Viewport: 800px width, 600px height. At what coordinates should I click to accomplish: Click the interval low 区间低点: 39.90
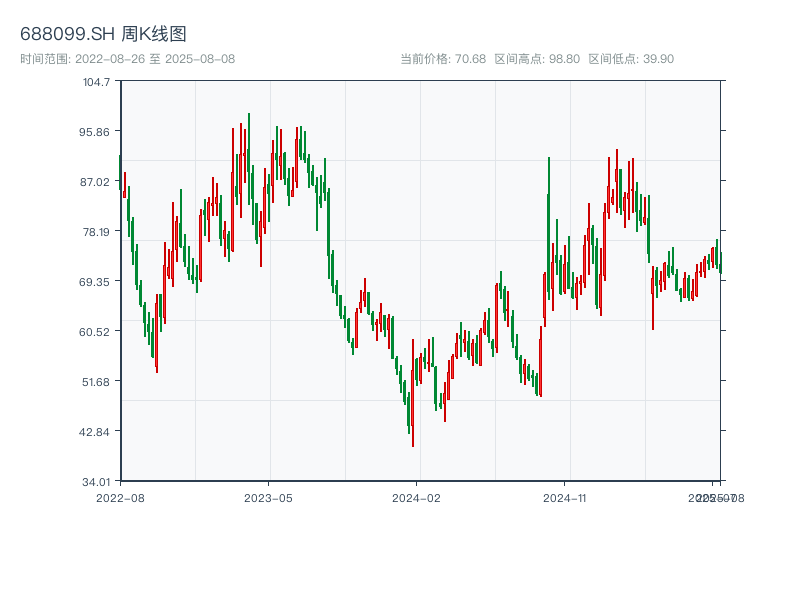631,59
